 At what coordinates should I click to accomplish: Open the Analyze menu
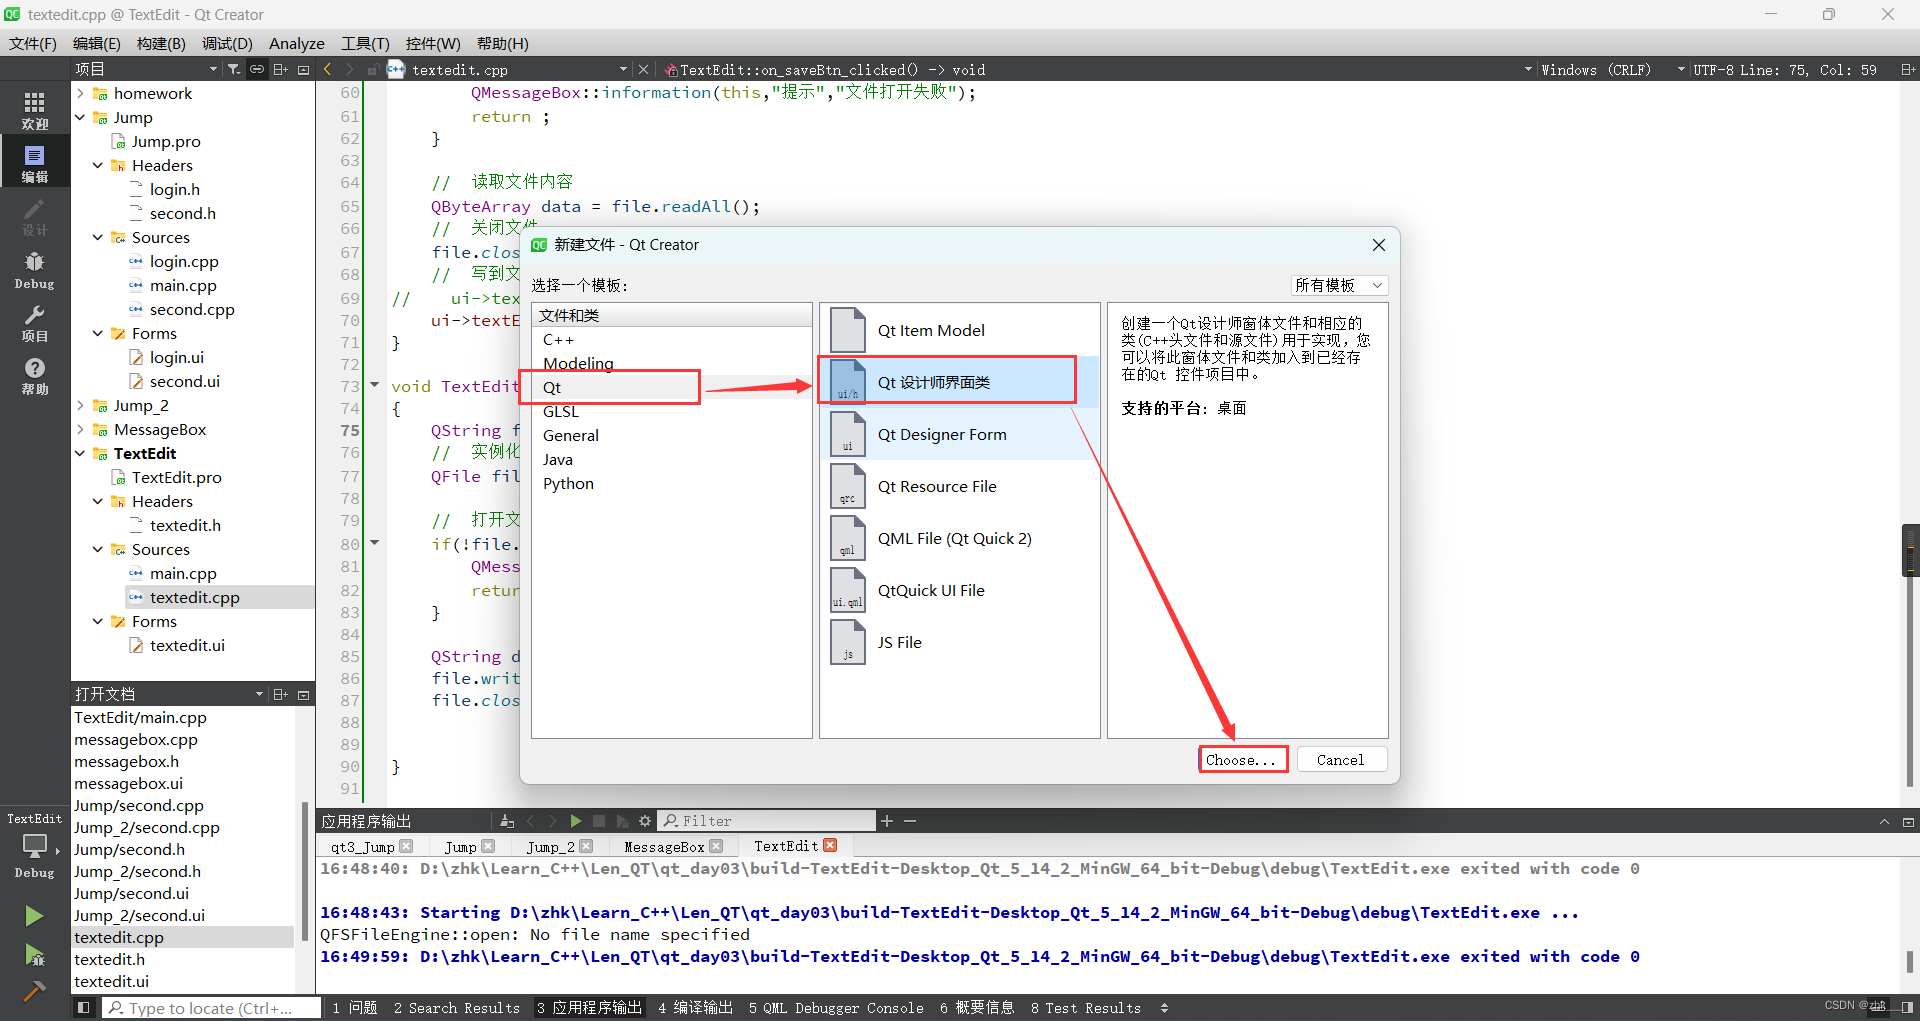pyautogui.click(x=297, y=43)
